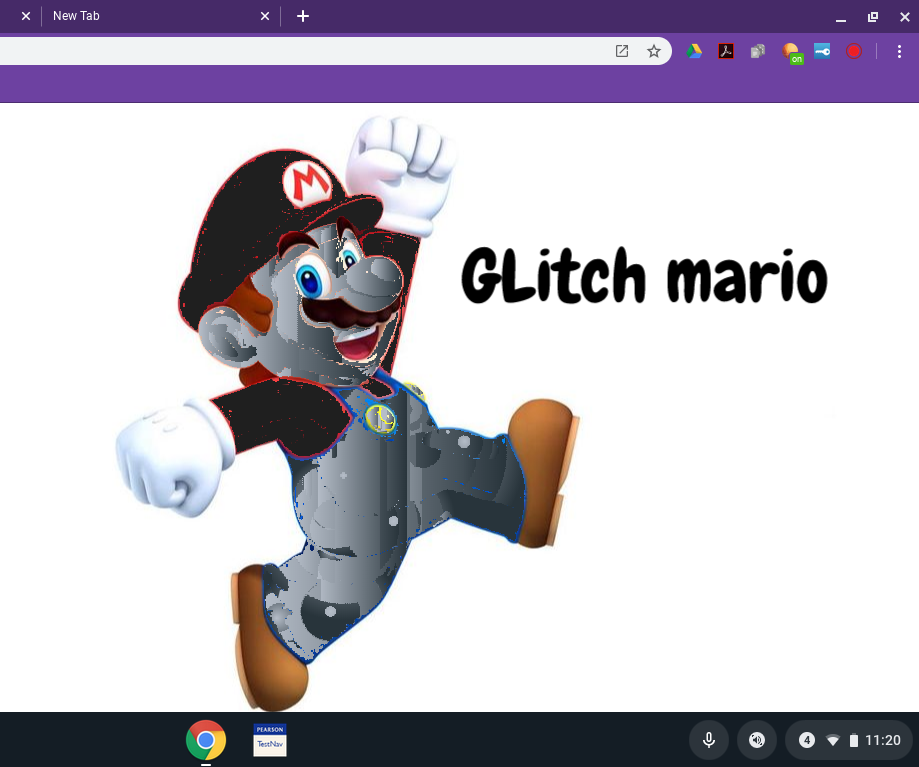The width and height of the screenshot is (919, 767).
Task: Expand the notification counter showing 4
Action: (x=807, y=740)
